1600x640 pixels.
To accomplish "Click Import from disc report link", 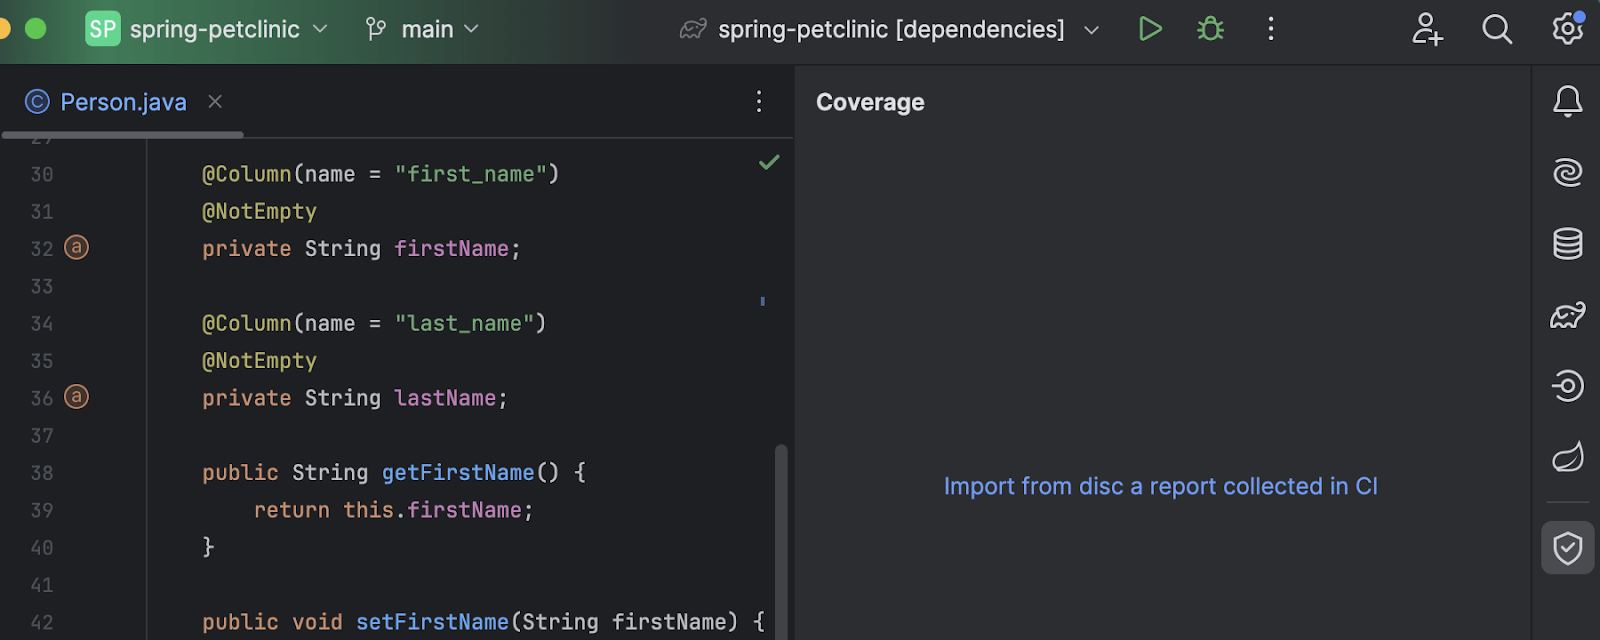I will pyautogui.click(x=1160, y=486).
